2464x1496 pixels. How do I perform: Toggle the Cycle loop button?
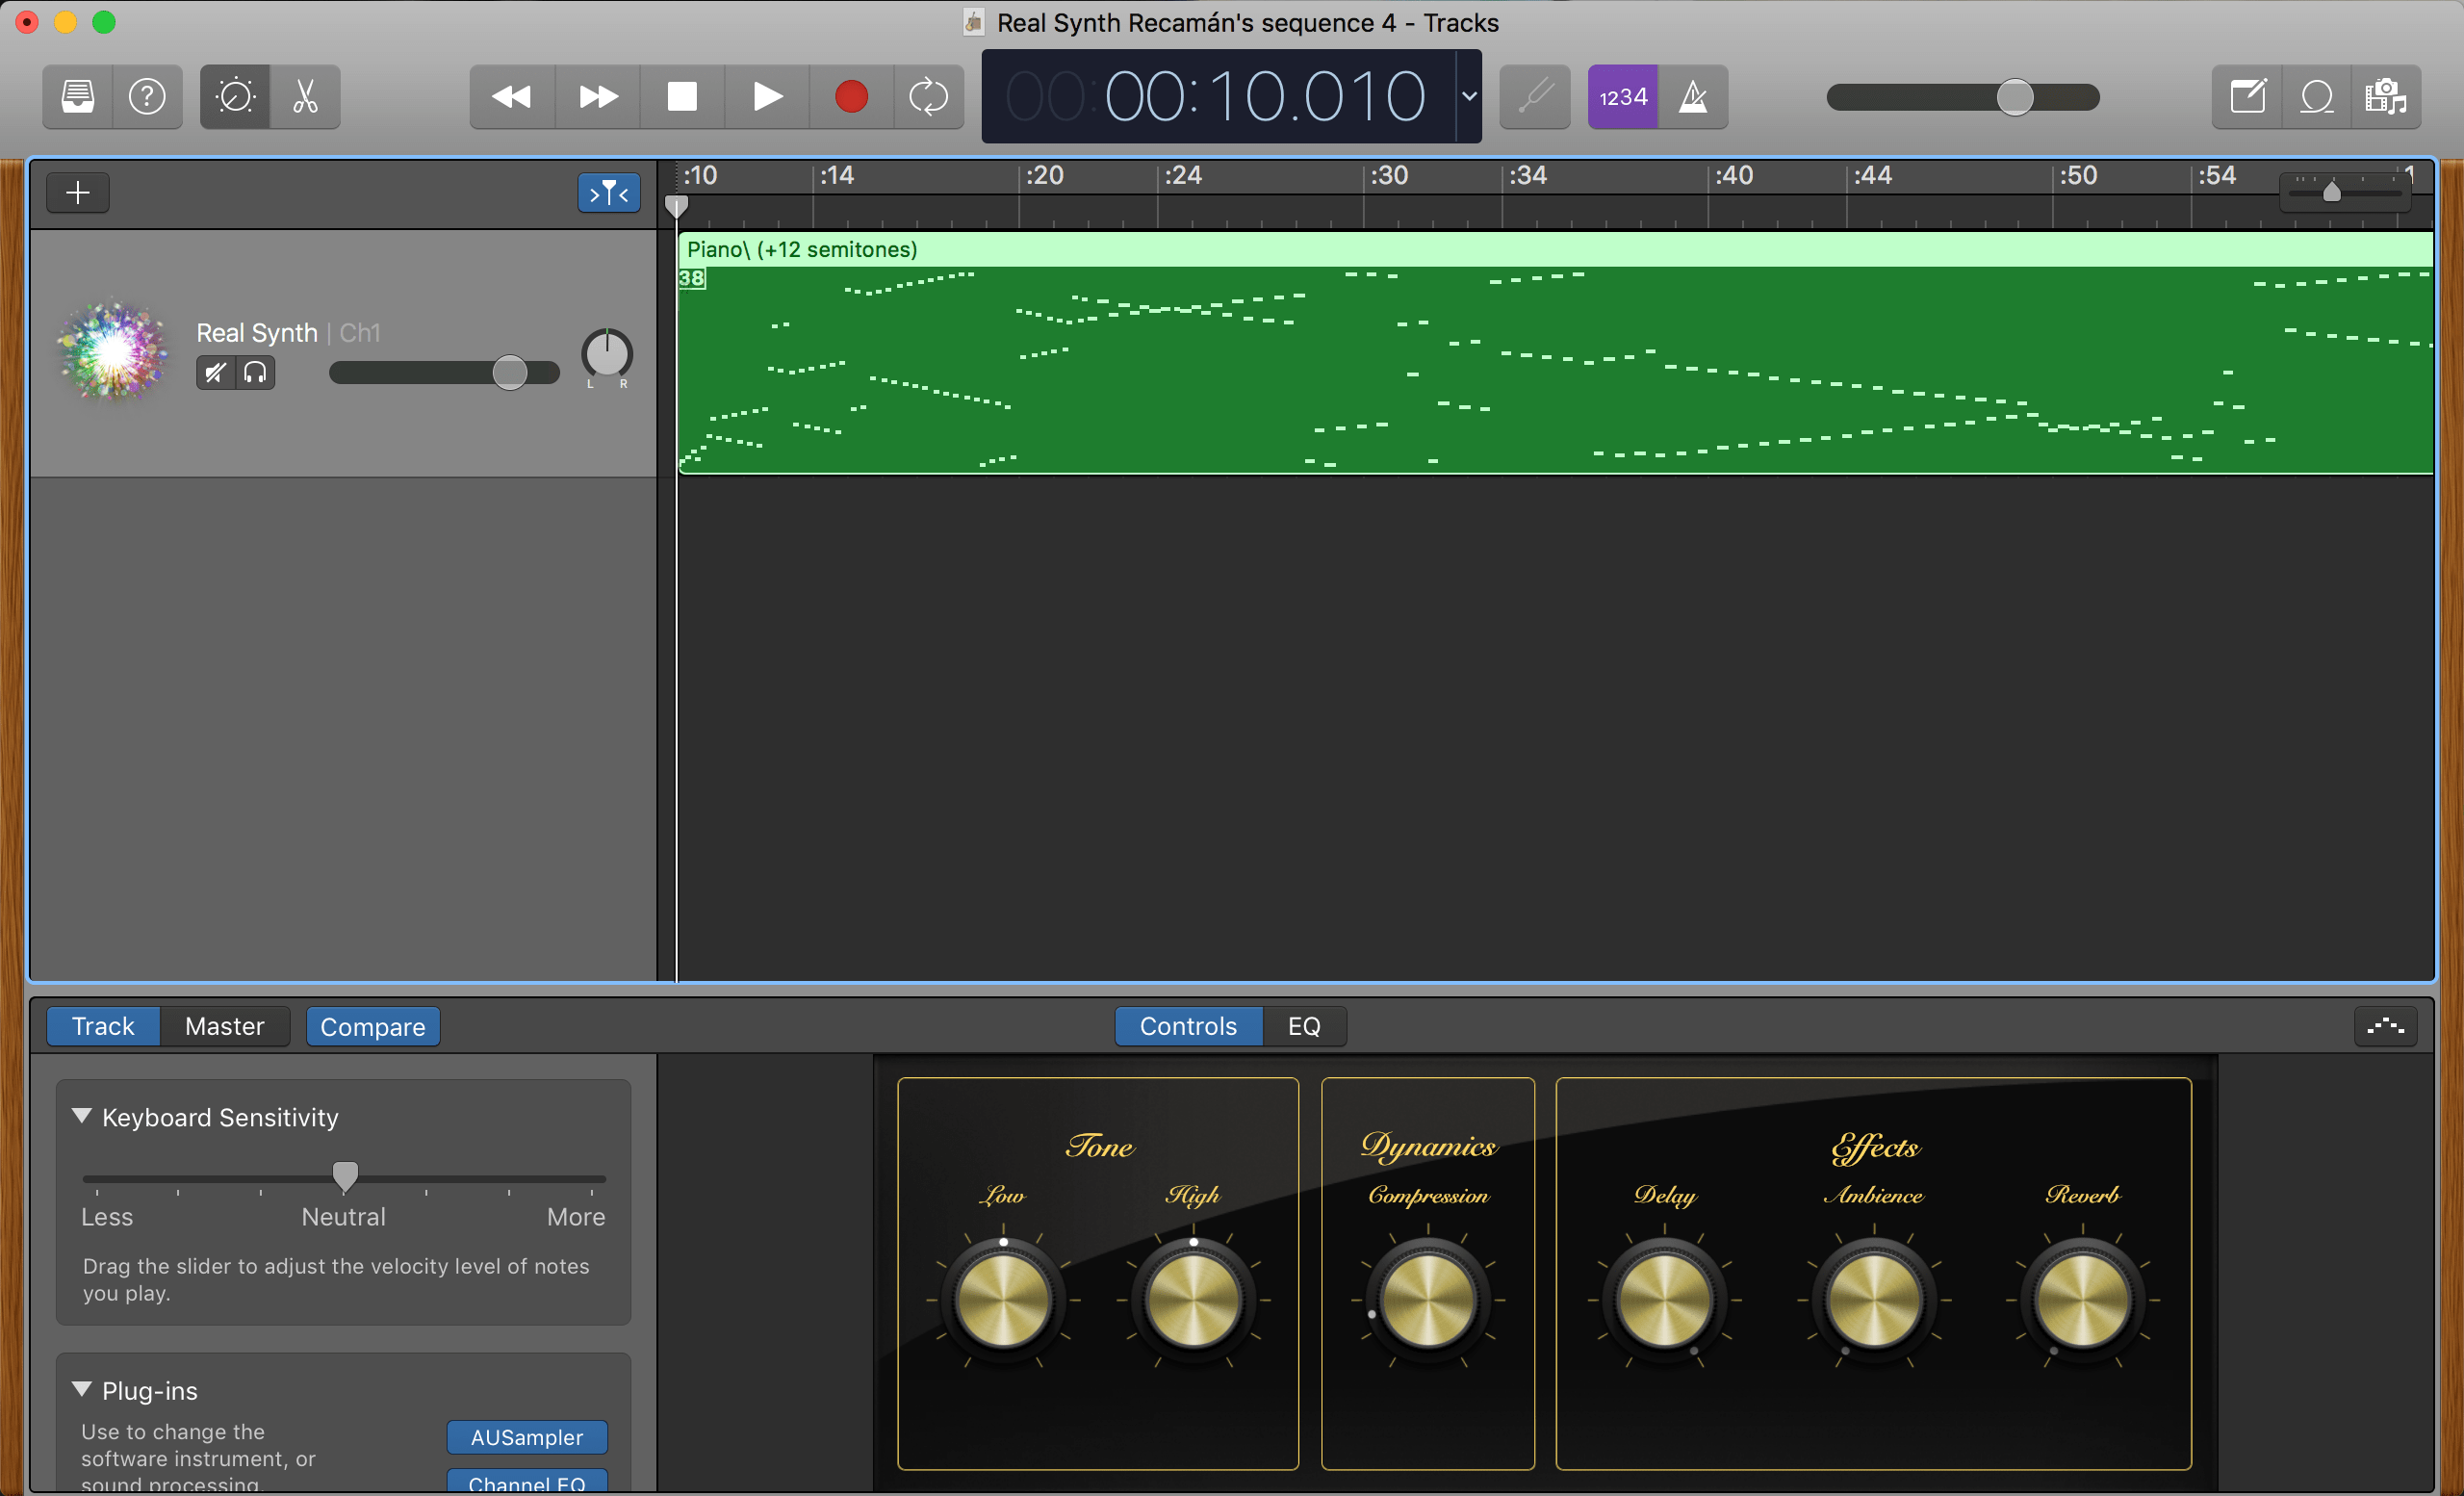(928, 97)
